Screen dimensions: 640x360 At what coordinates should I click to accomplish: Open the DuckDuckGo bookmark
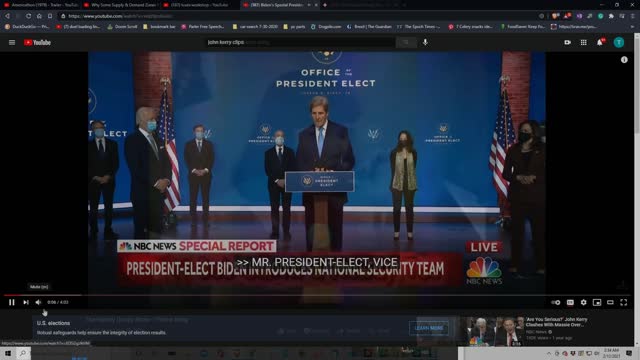[x=27, y=27]
